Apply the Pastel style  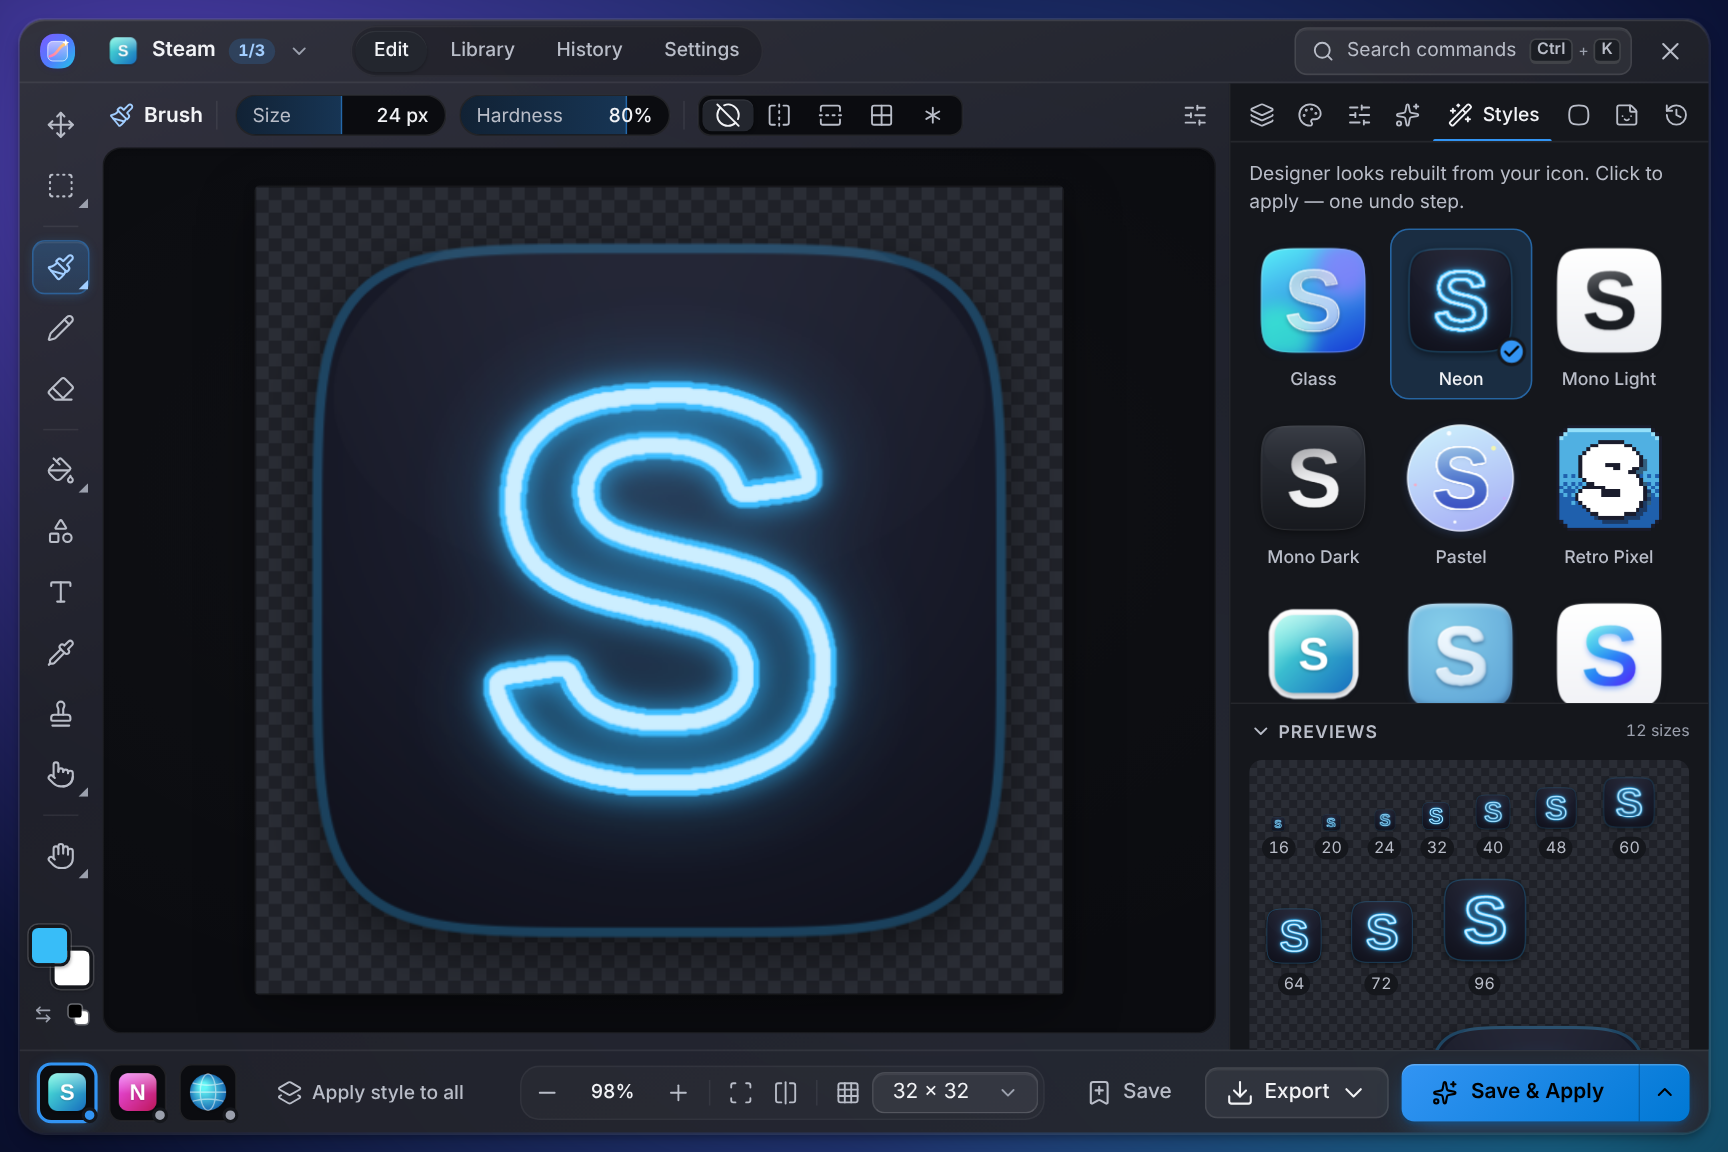tap(1460, 494)
